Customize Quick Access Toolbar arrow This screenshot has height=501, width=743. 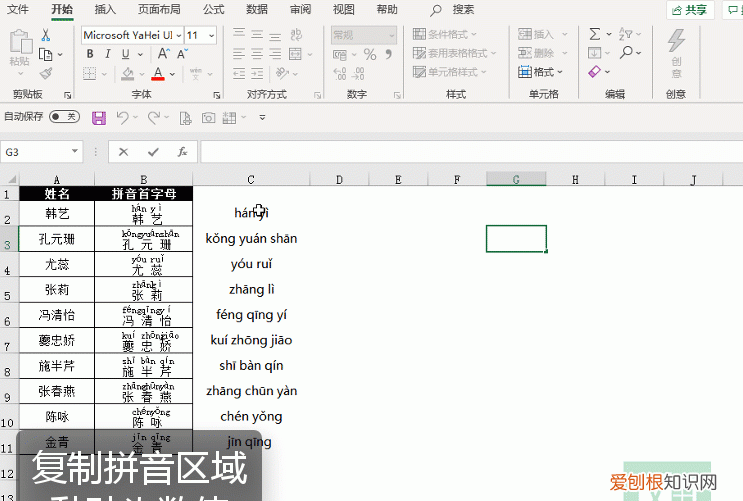point(262,118)
